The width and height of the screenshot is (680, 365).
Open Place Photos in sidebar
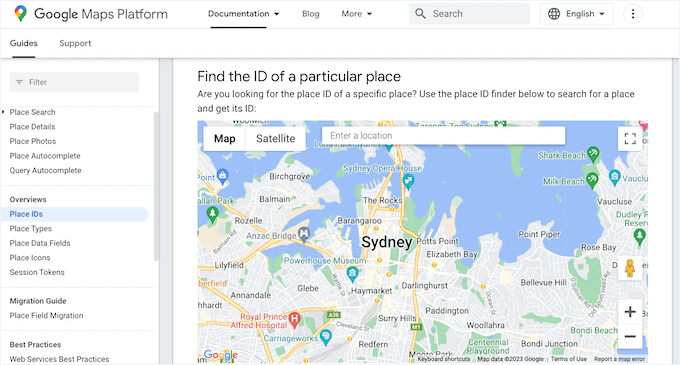tap(33, 141)
